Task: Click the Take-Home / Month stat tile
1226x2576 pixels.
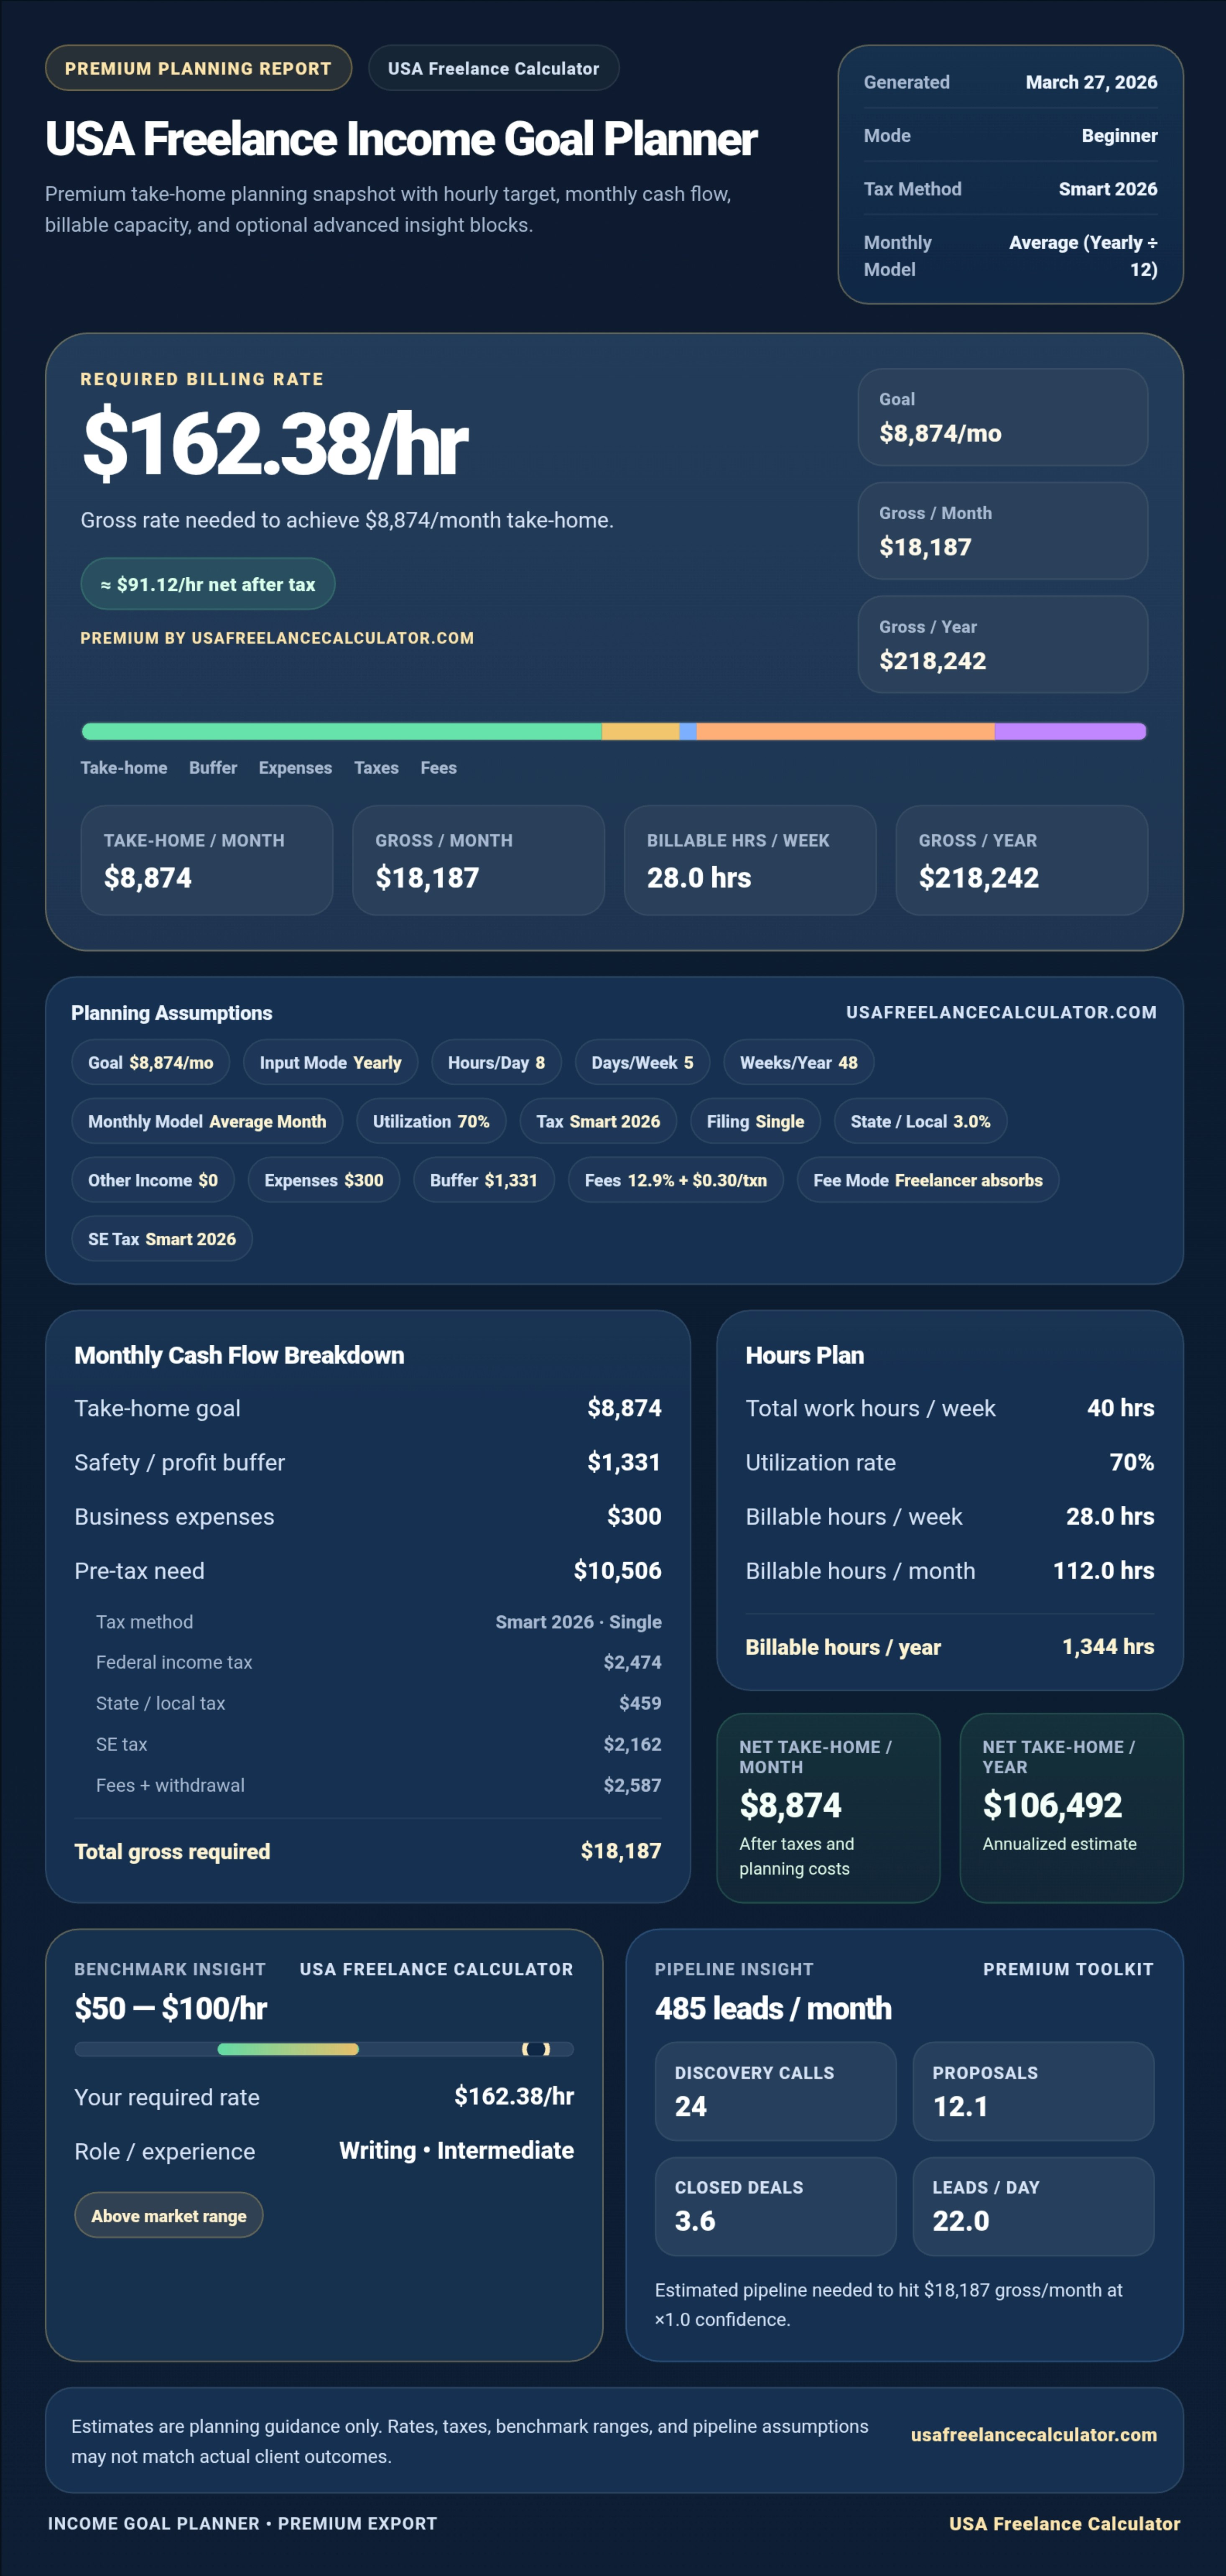Action: coord(207,860)
